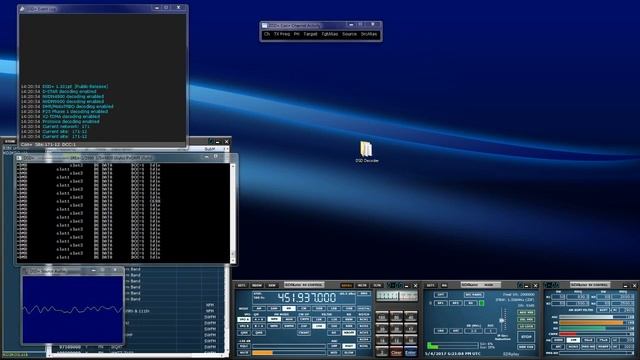This screenshot has width=640, height=360.
Task: Open the SR (MHz) sample rate dropdown
Action: click(473, 331)
